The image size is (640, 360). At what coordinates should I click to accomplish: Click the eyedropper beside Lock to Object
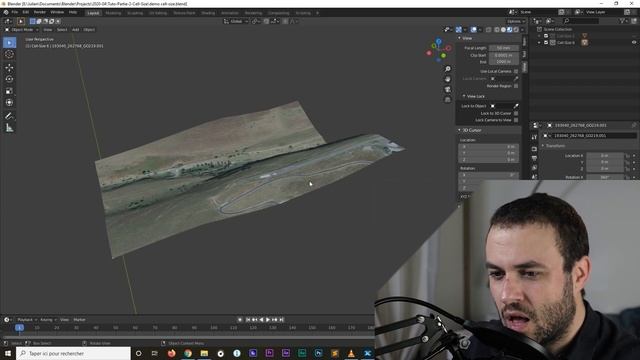(x=516, y=106)
